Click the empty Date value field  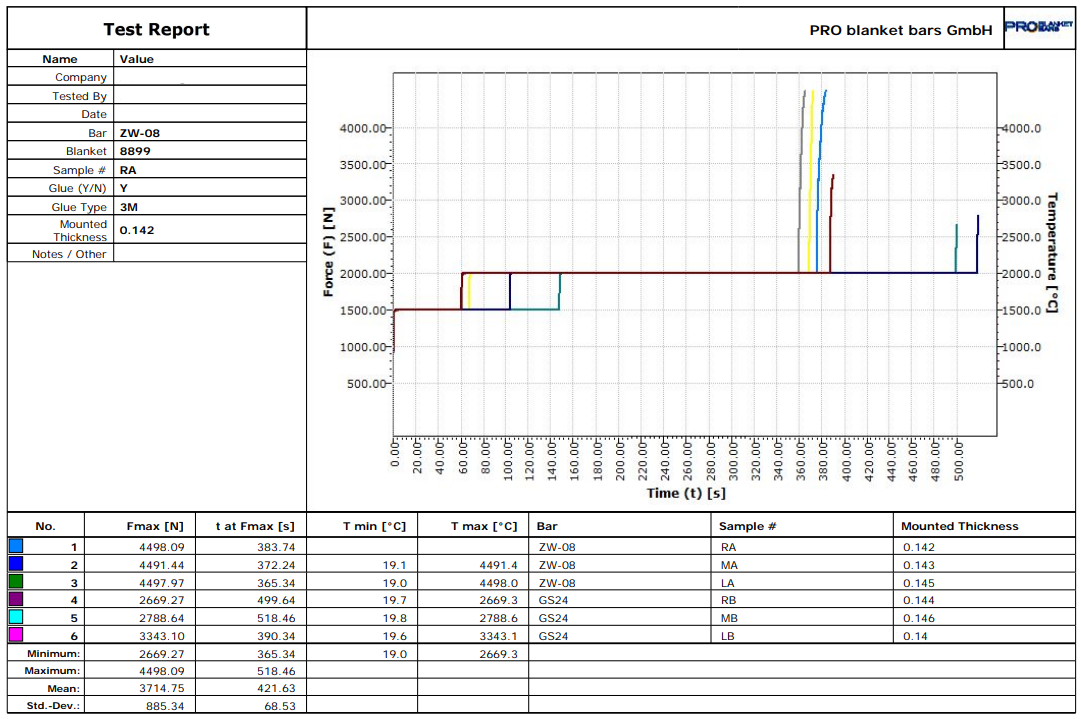click(x=210, y=114)
